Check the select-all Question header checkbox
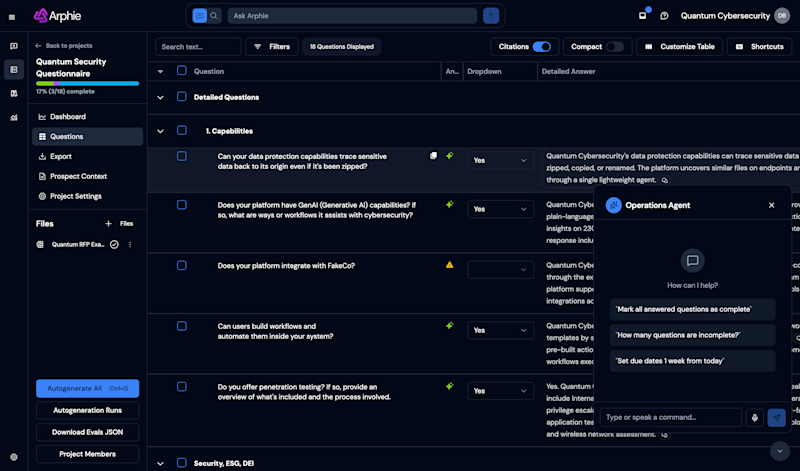 (182, 70)
